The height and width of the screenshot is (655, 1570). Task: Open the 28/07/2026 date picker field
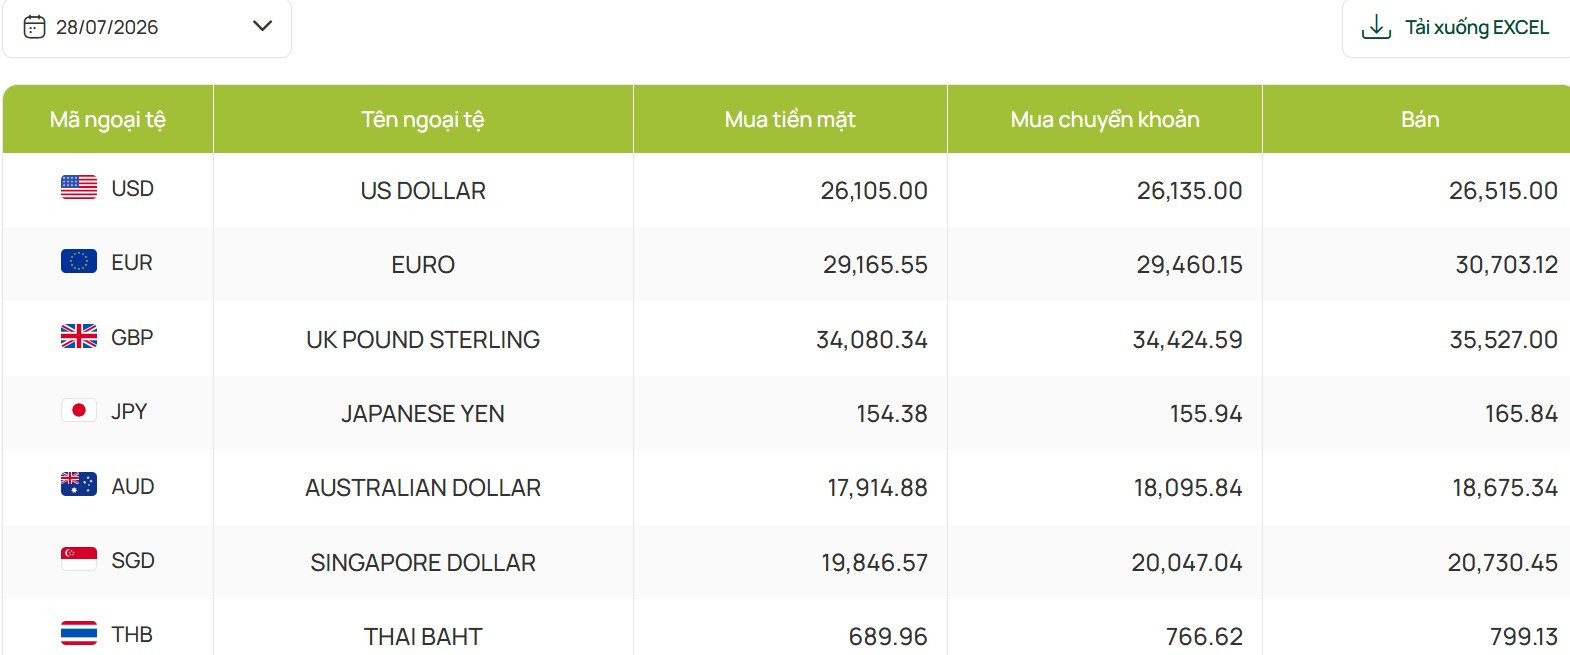tap(147, 27)
